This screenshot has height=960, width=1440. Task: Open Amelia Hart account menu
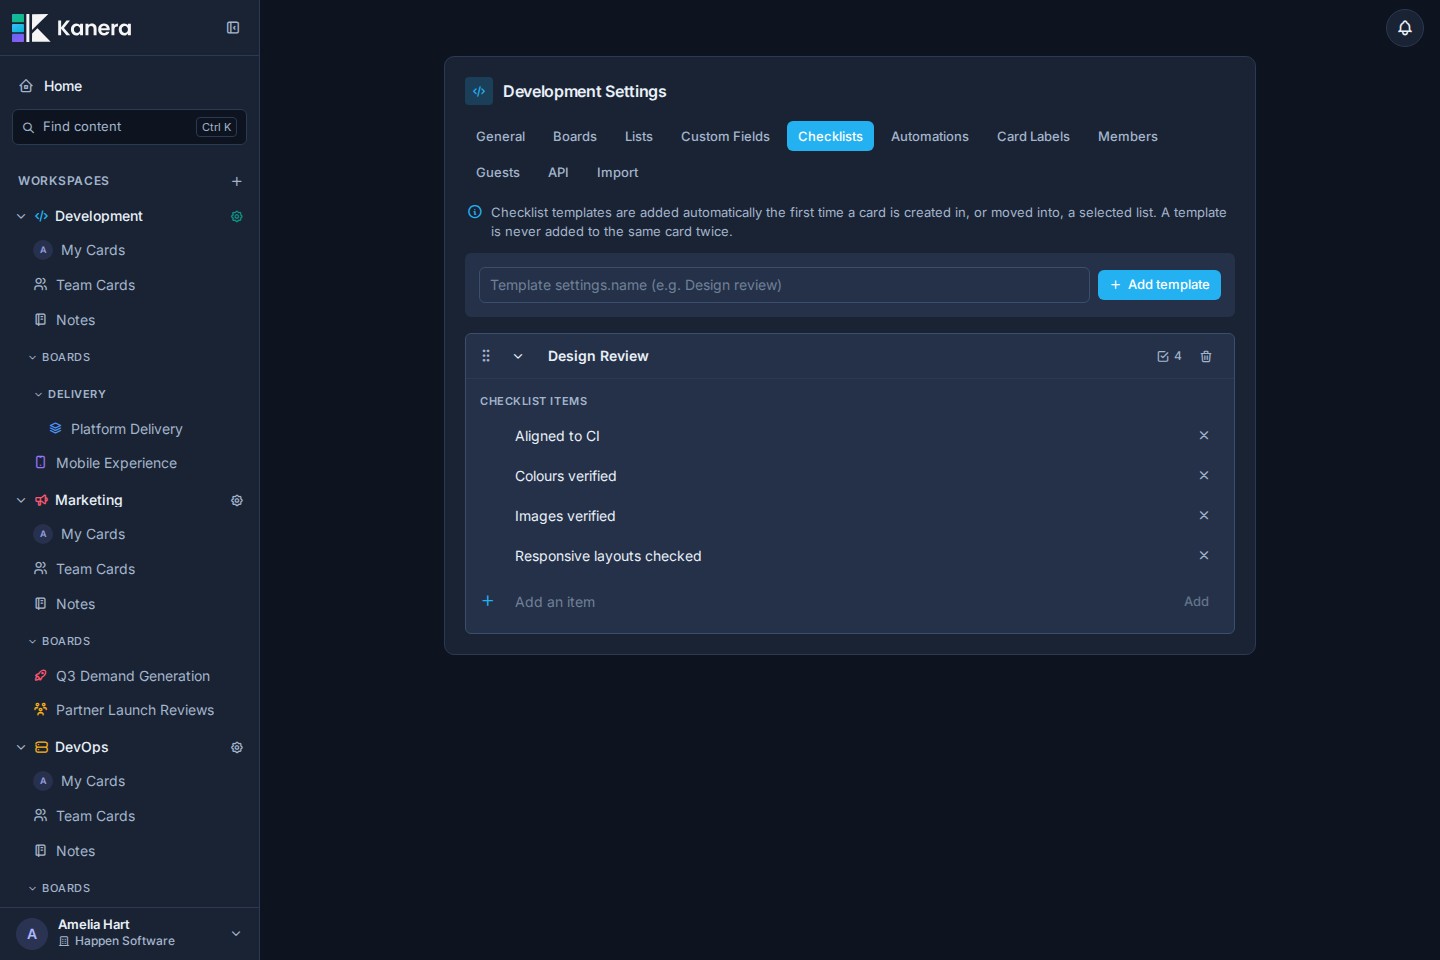[x=129, y=934]
